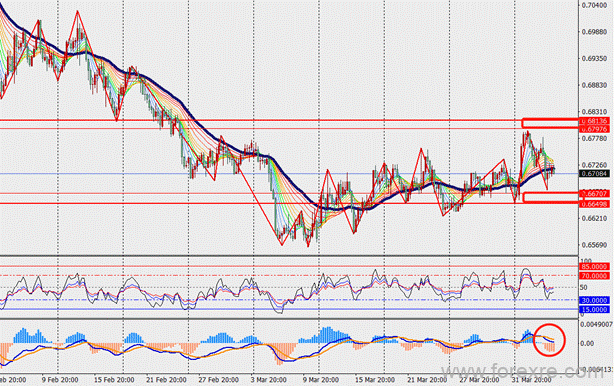Click the red circle on the MACD histogram
The height and width of the screenshot is (386, 614).
click(x=550, y=340)
